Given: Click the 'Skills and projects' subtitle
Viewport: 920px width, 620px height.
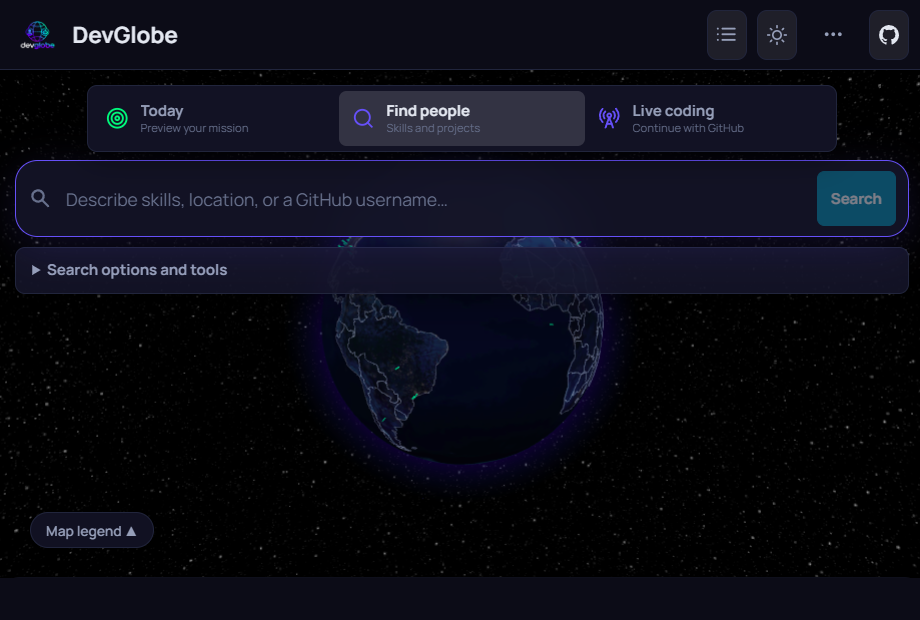Looking at the screenshot, I should pyautogui.click(x=433, y=128).
